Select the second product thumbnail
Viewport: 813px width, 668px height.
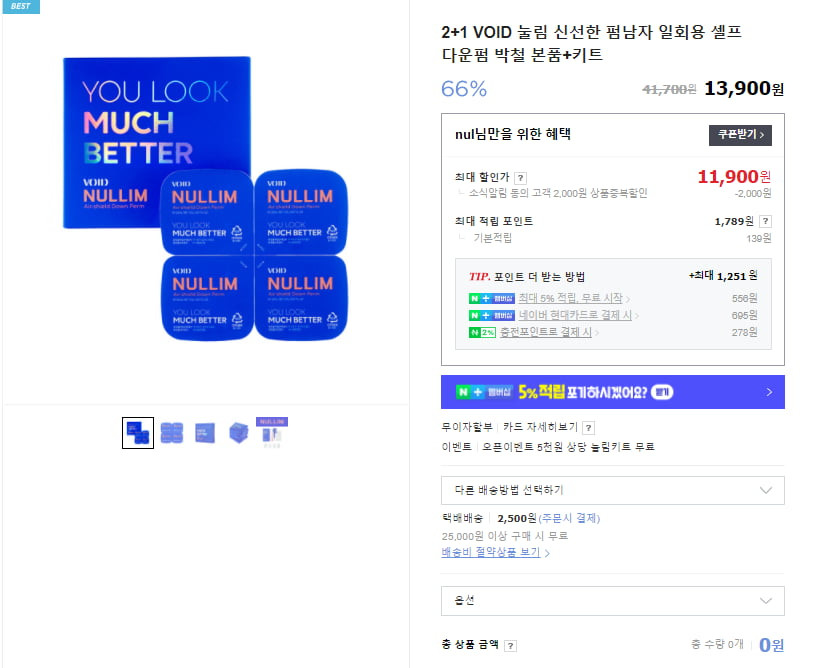(172, 433)
